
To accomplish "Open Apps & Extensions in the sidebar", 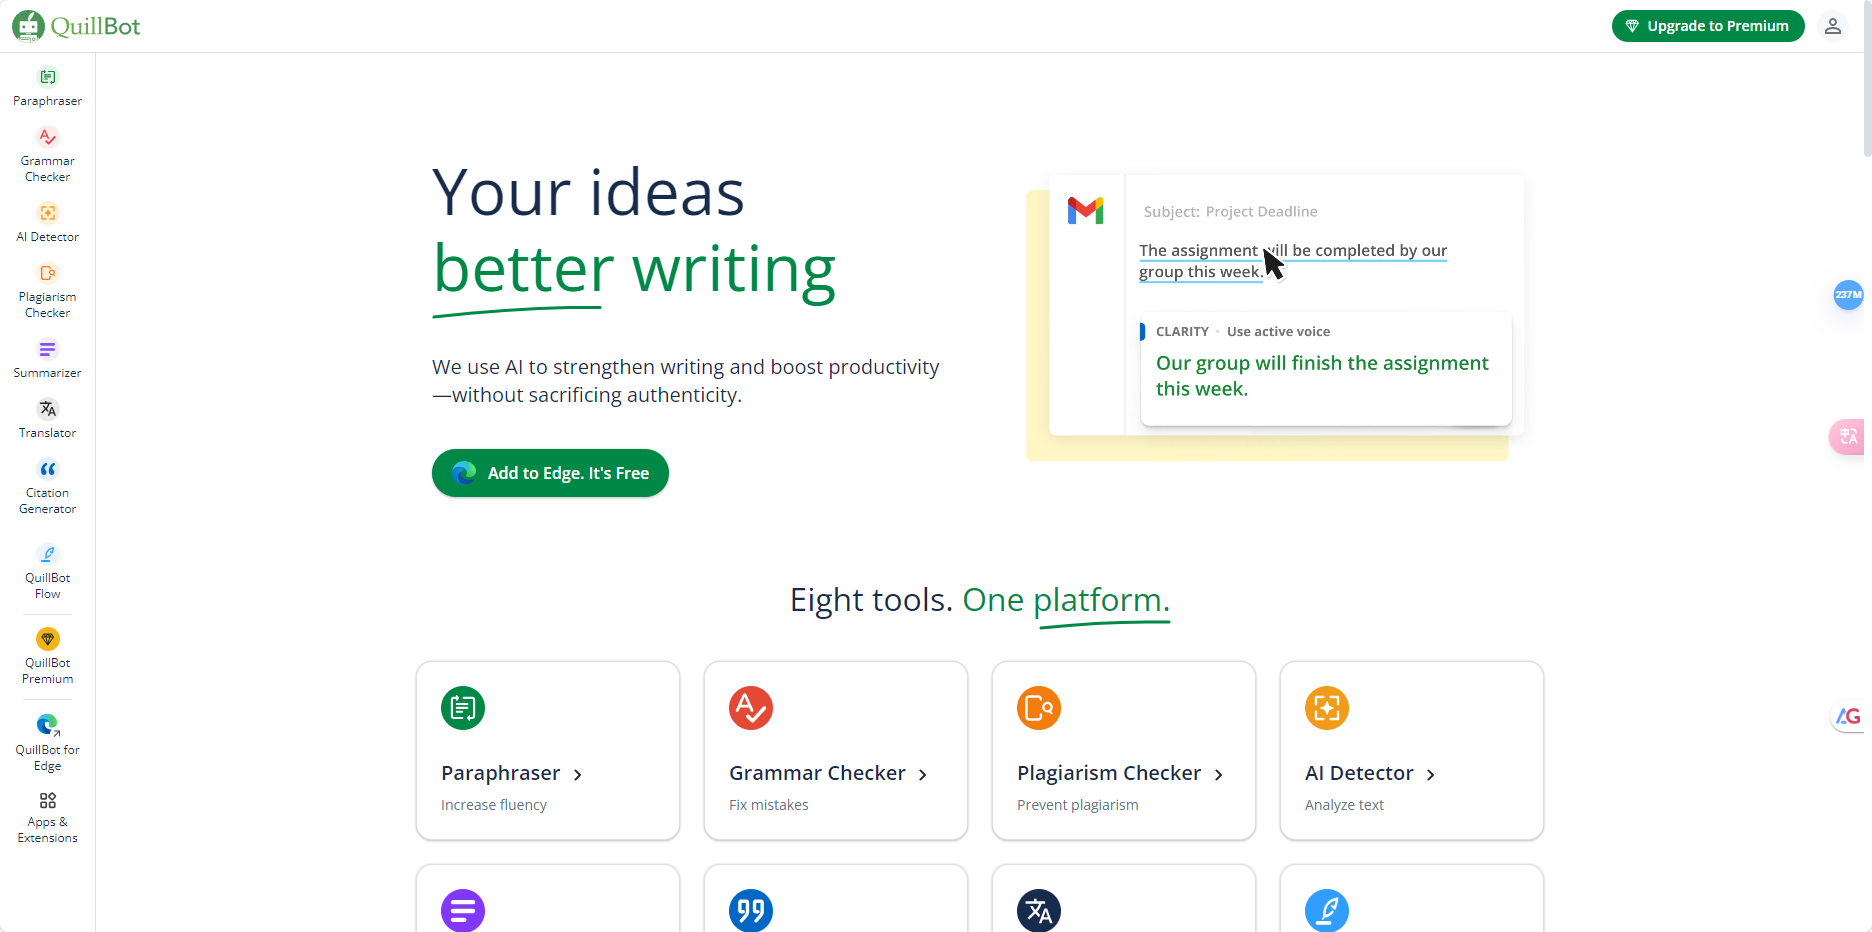I will tap(47, 817).
